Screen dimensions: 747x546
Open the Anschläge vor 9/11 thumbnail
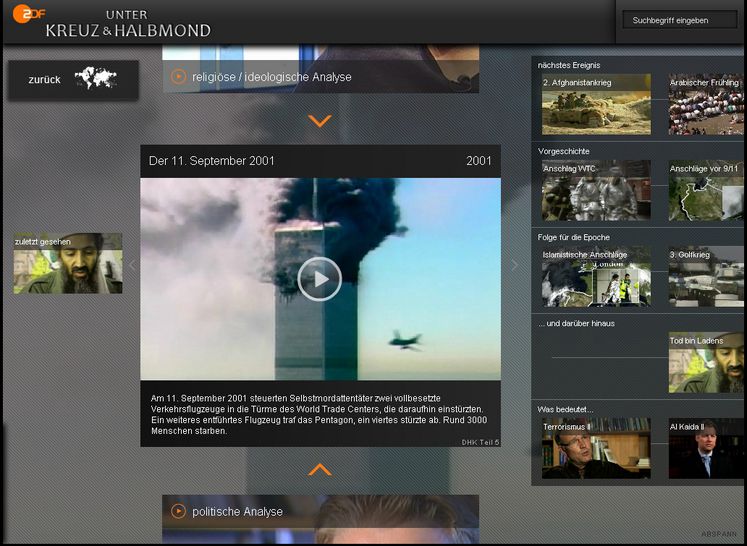tap(706, 190)
